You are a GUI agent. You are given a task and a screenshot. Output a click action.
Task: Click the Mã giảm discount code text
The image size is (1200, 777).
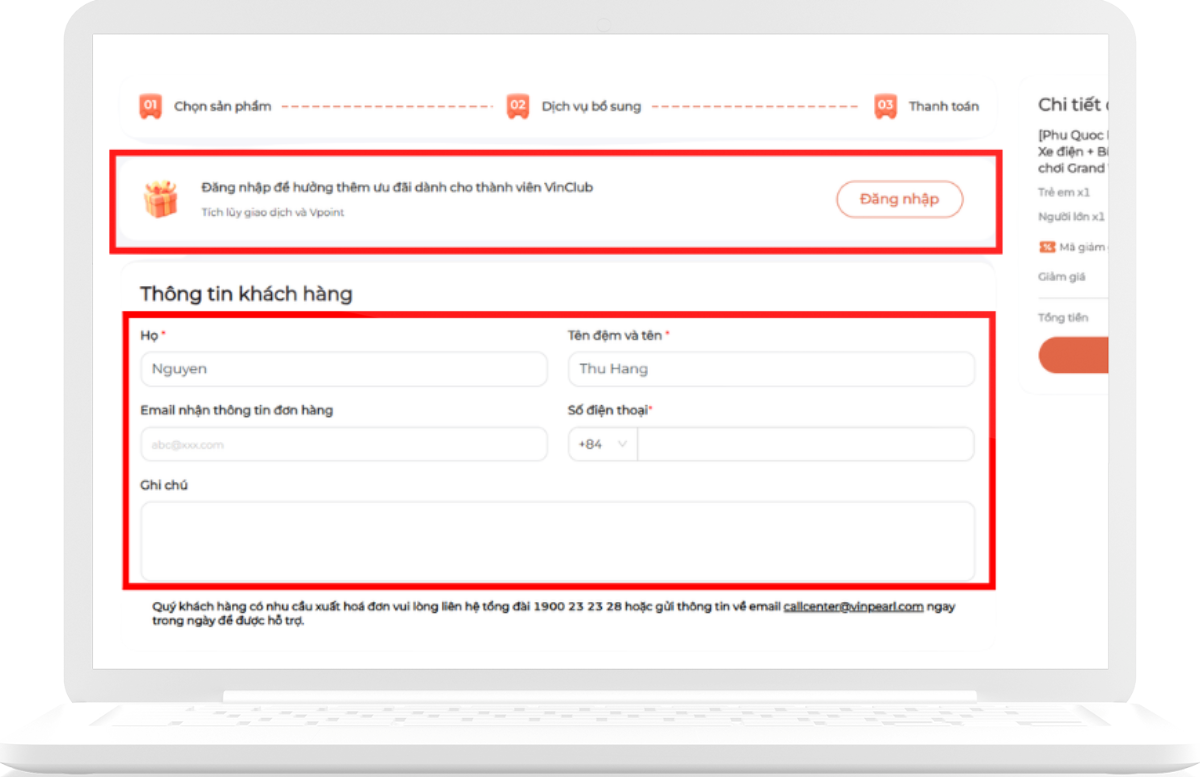coord(1083,247)
